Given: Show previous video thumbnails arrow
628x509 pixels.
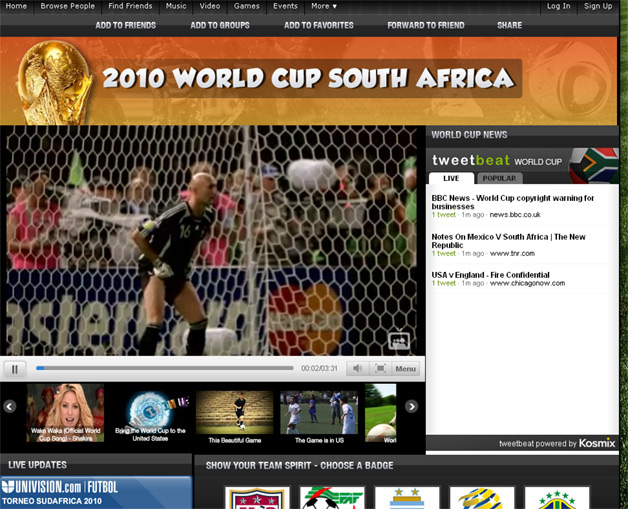Looking at the screenshot, I should pos(10,406).
